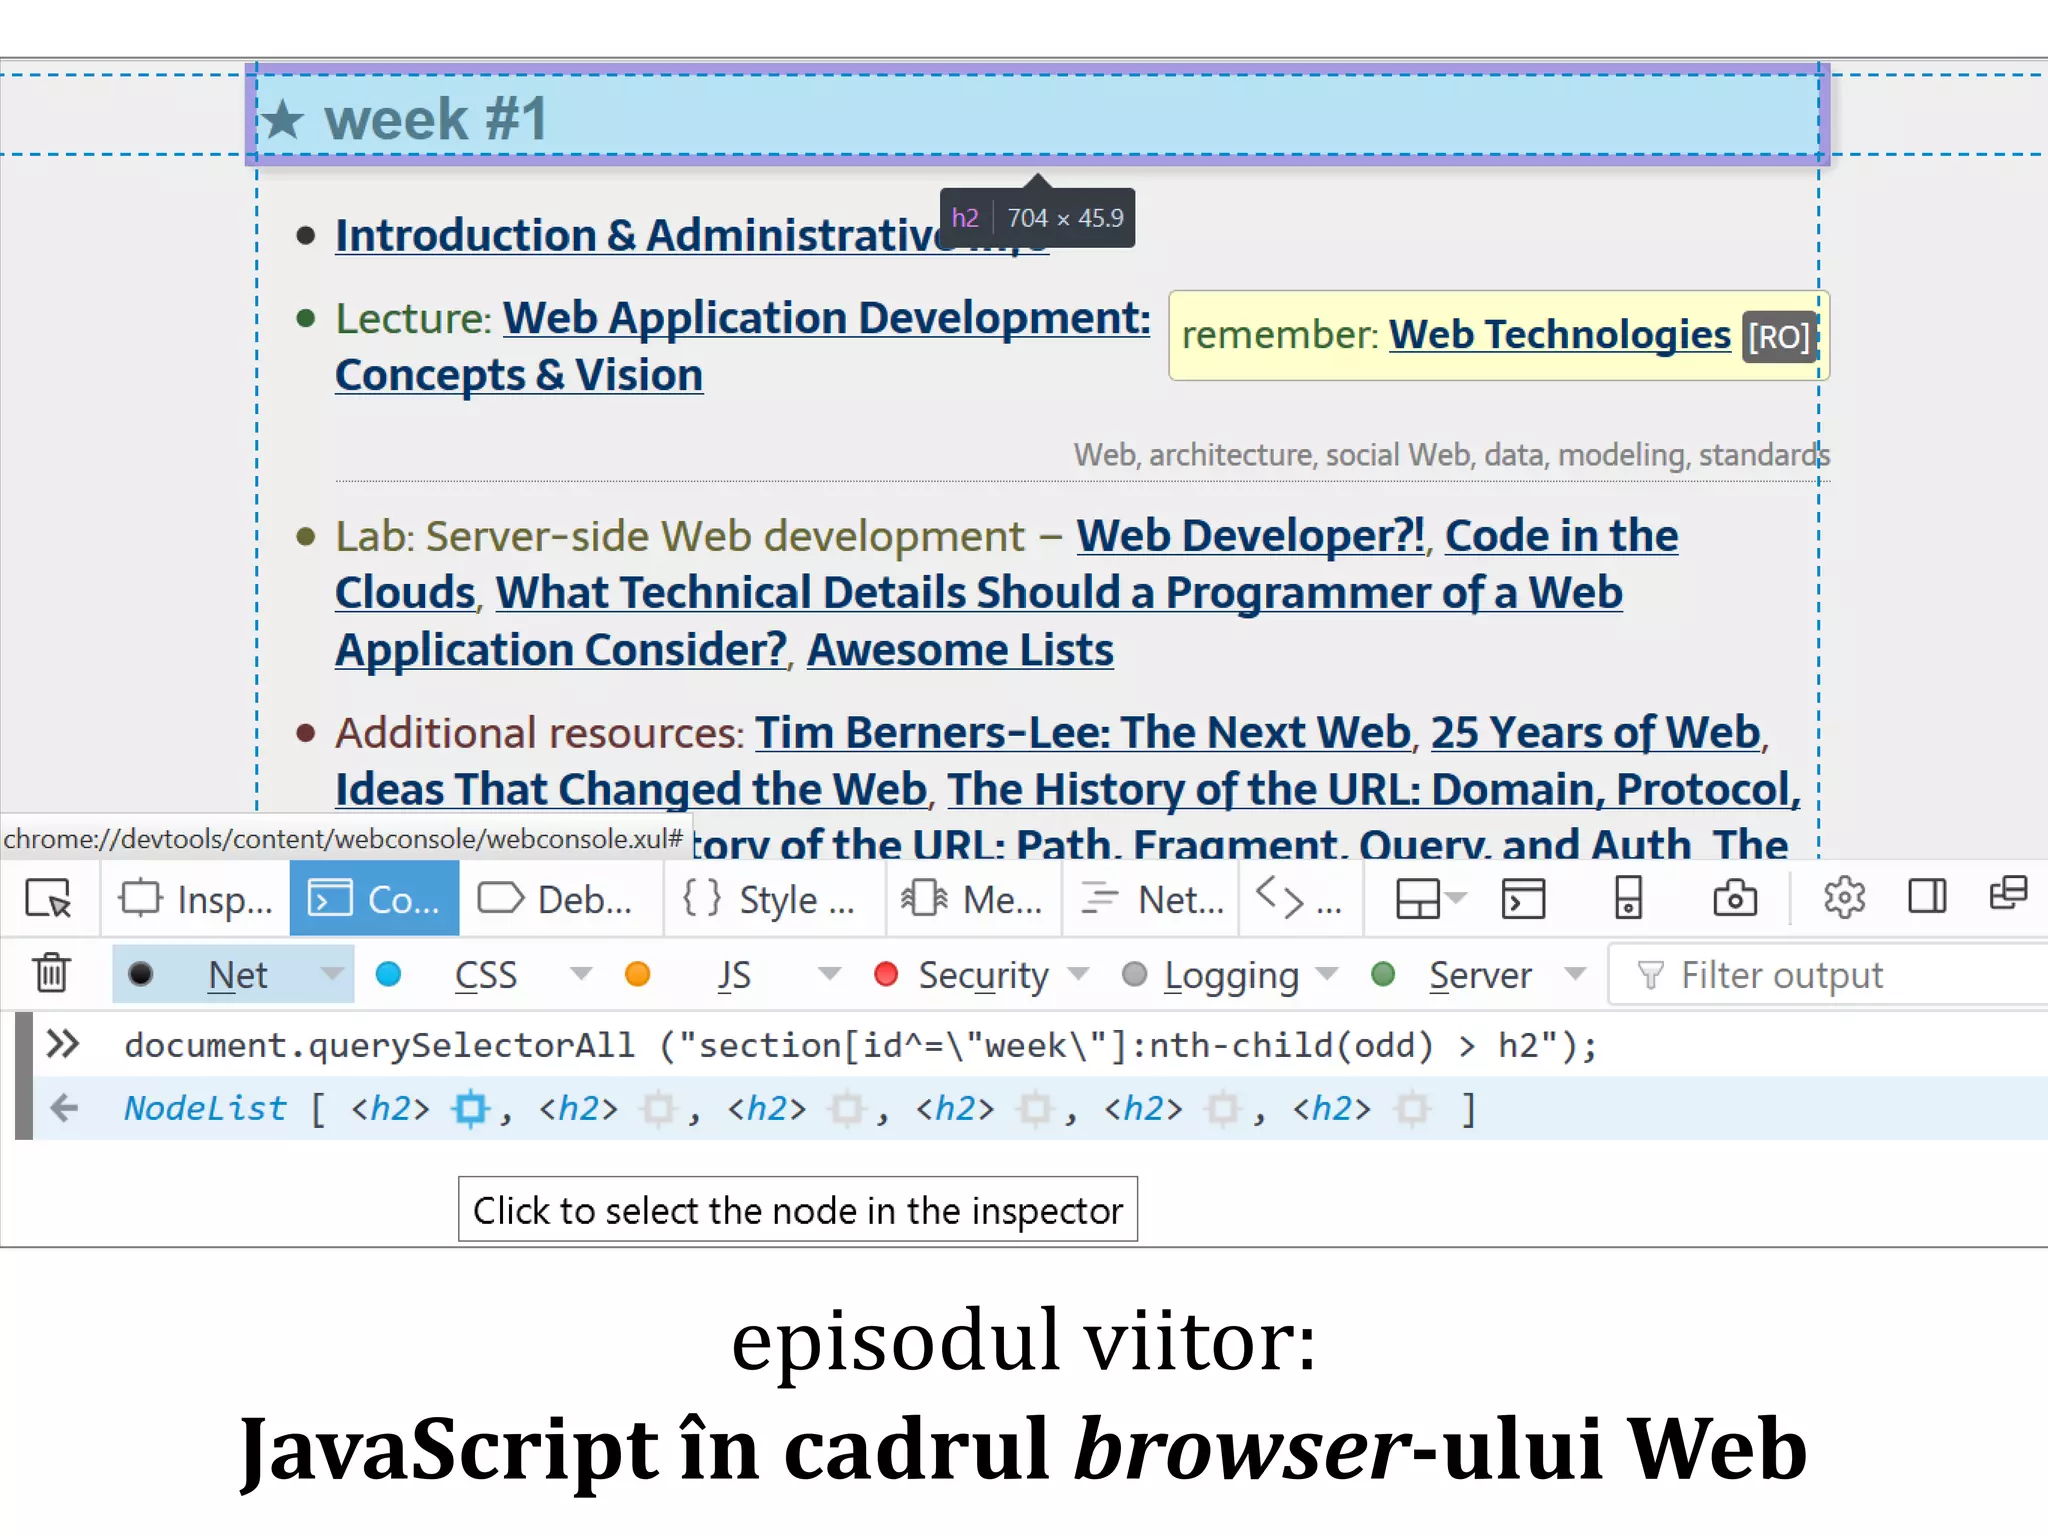Select sixth h2 node in inspector icon
Viewport: 2048px width, 1536px height.
click(x=1412, y=1109)
